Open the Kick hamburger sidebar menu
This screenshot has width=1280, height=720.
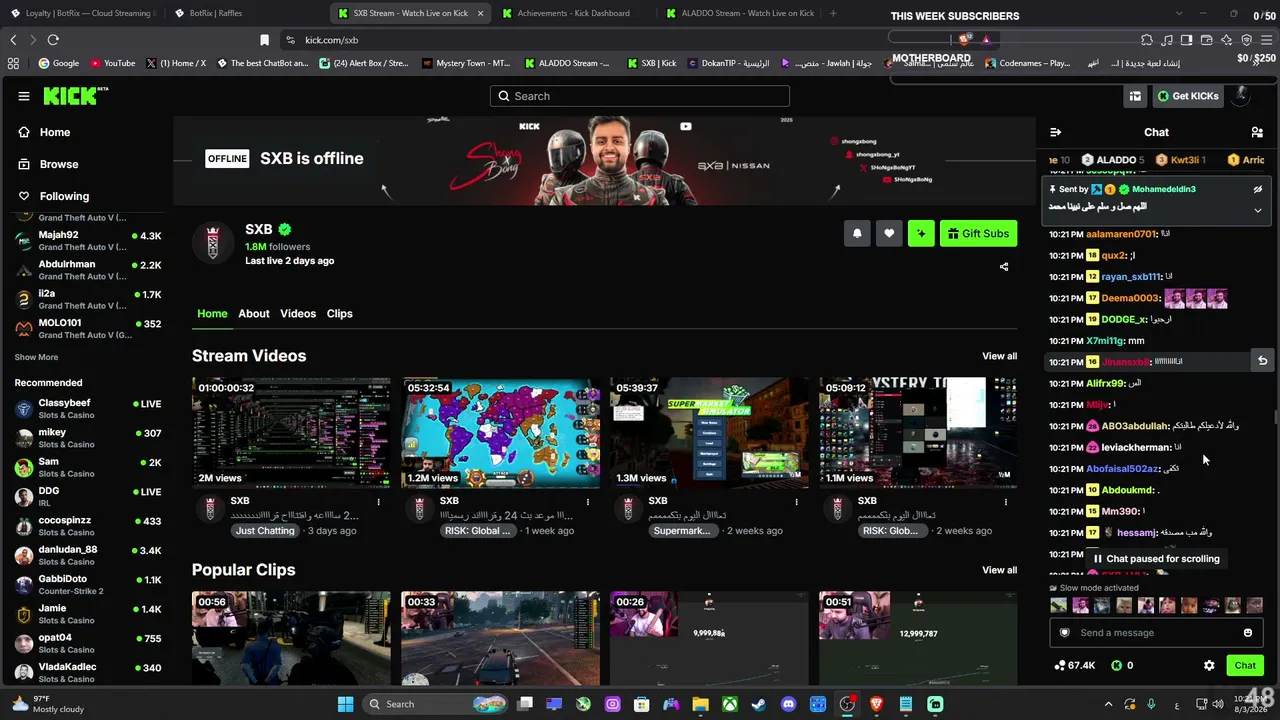[24, 96]
